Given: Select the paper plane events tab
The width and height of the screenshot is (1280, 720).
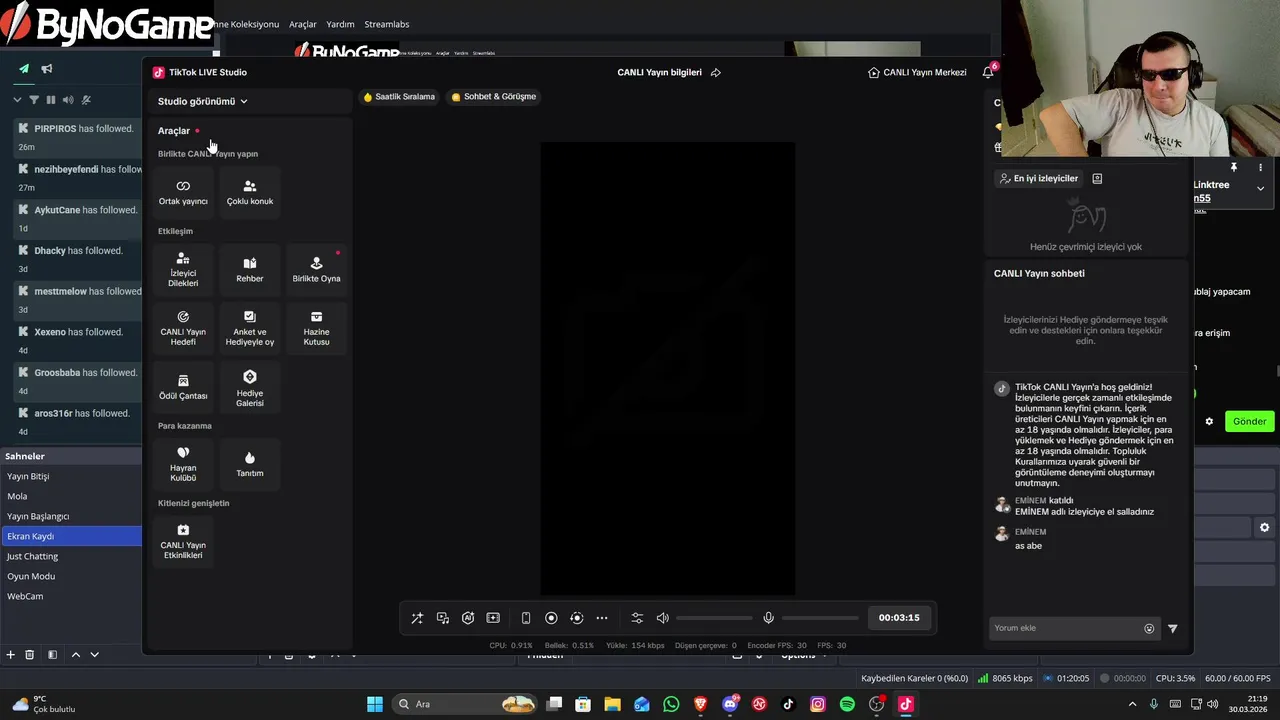Looking at the screenshot, I should (x=23, y=69).
